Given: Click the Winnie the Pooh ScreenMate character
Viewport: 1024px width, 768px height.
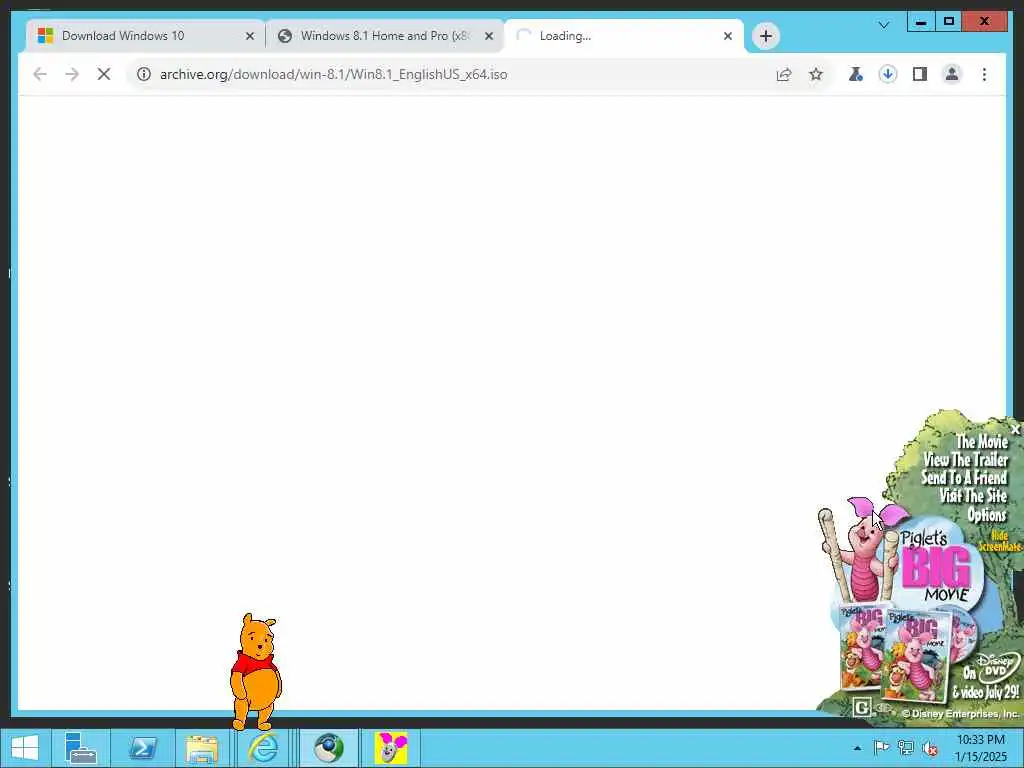Looking at the screenshot, I should click(256, 671).
